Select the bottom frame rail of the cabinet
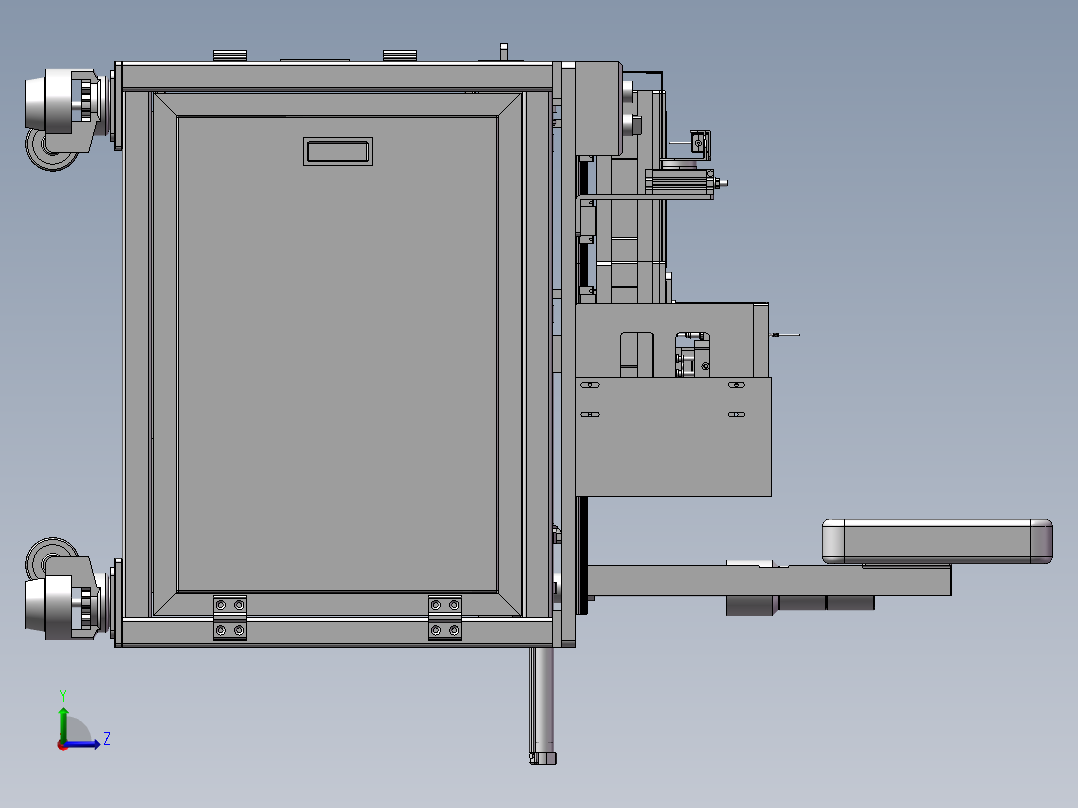The width and height of the screenshot is (1078, 808). [x=337, y=631]
